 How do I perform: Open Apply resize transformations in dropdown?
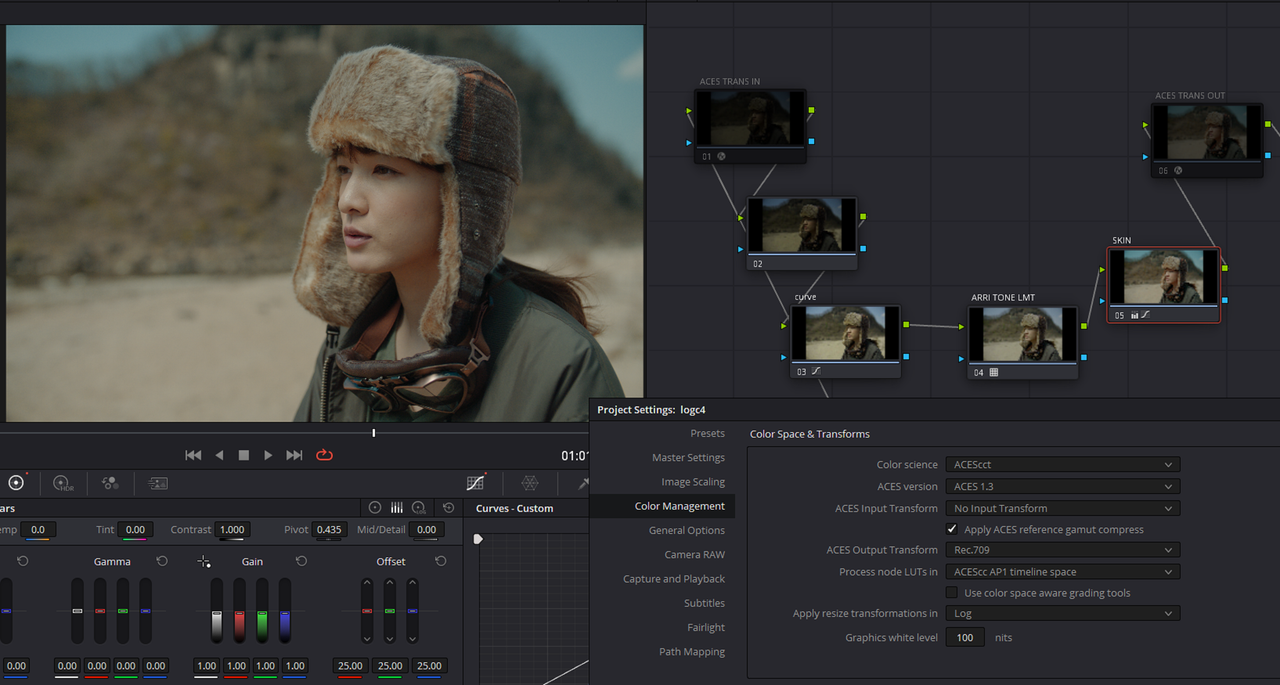coord(1062,613)
